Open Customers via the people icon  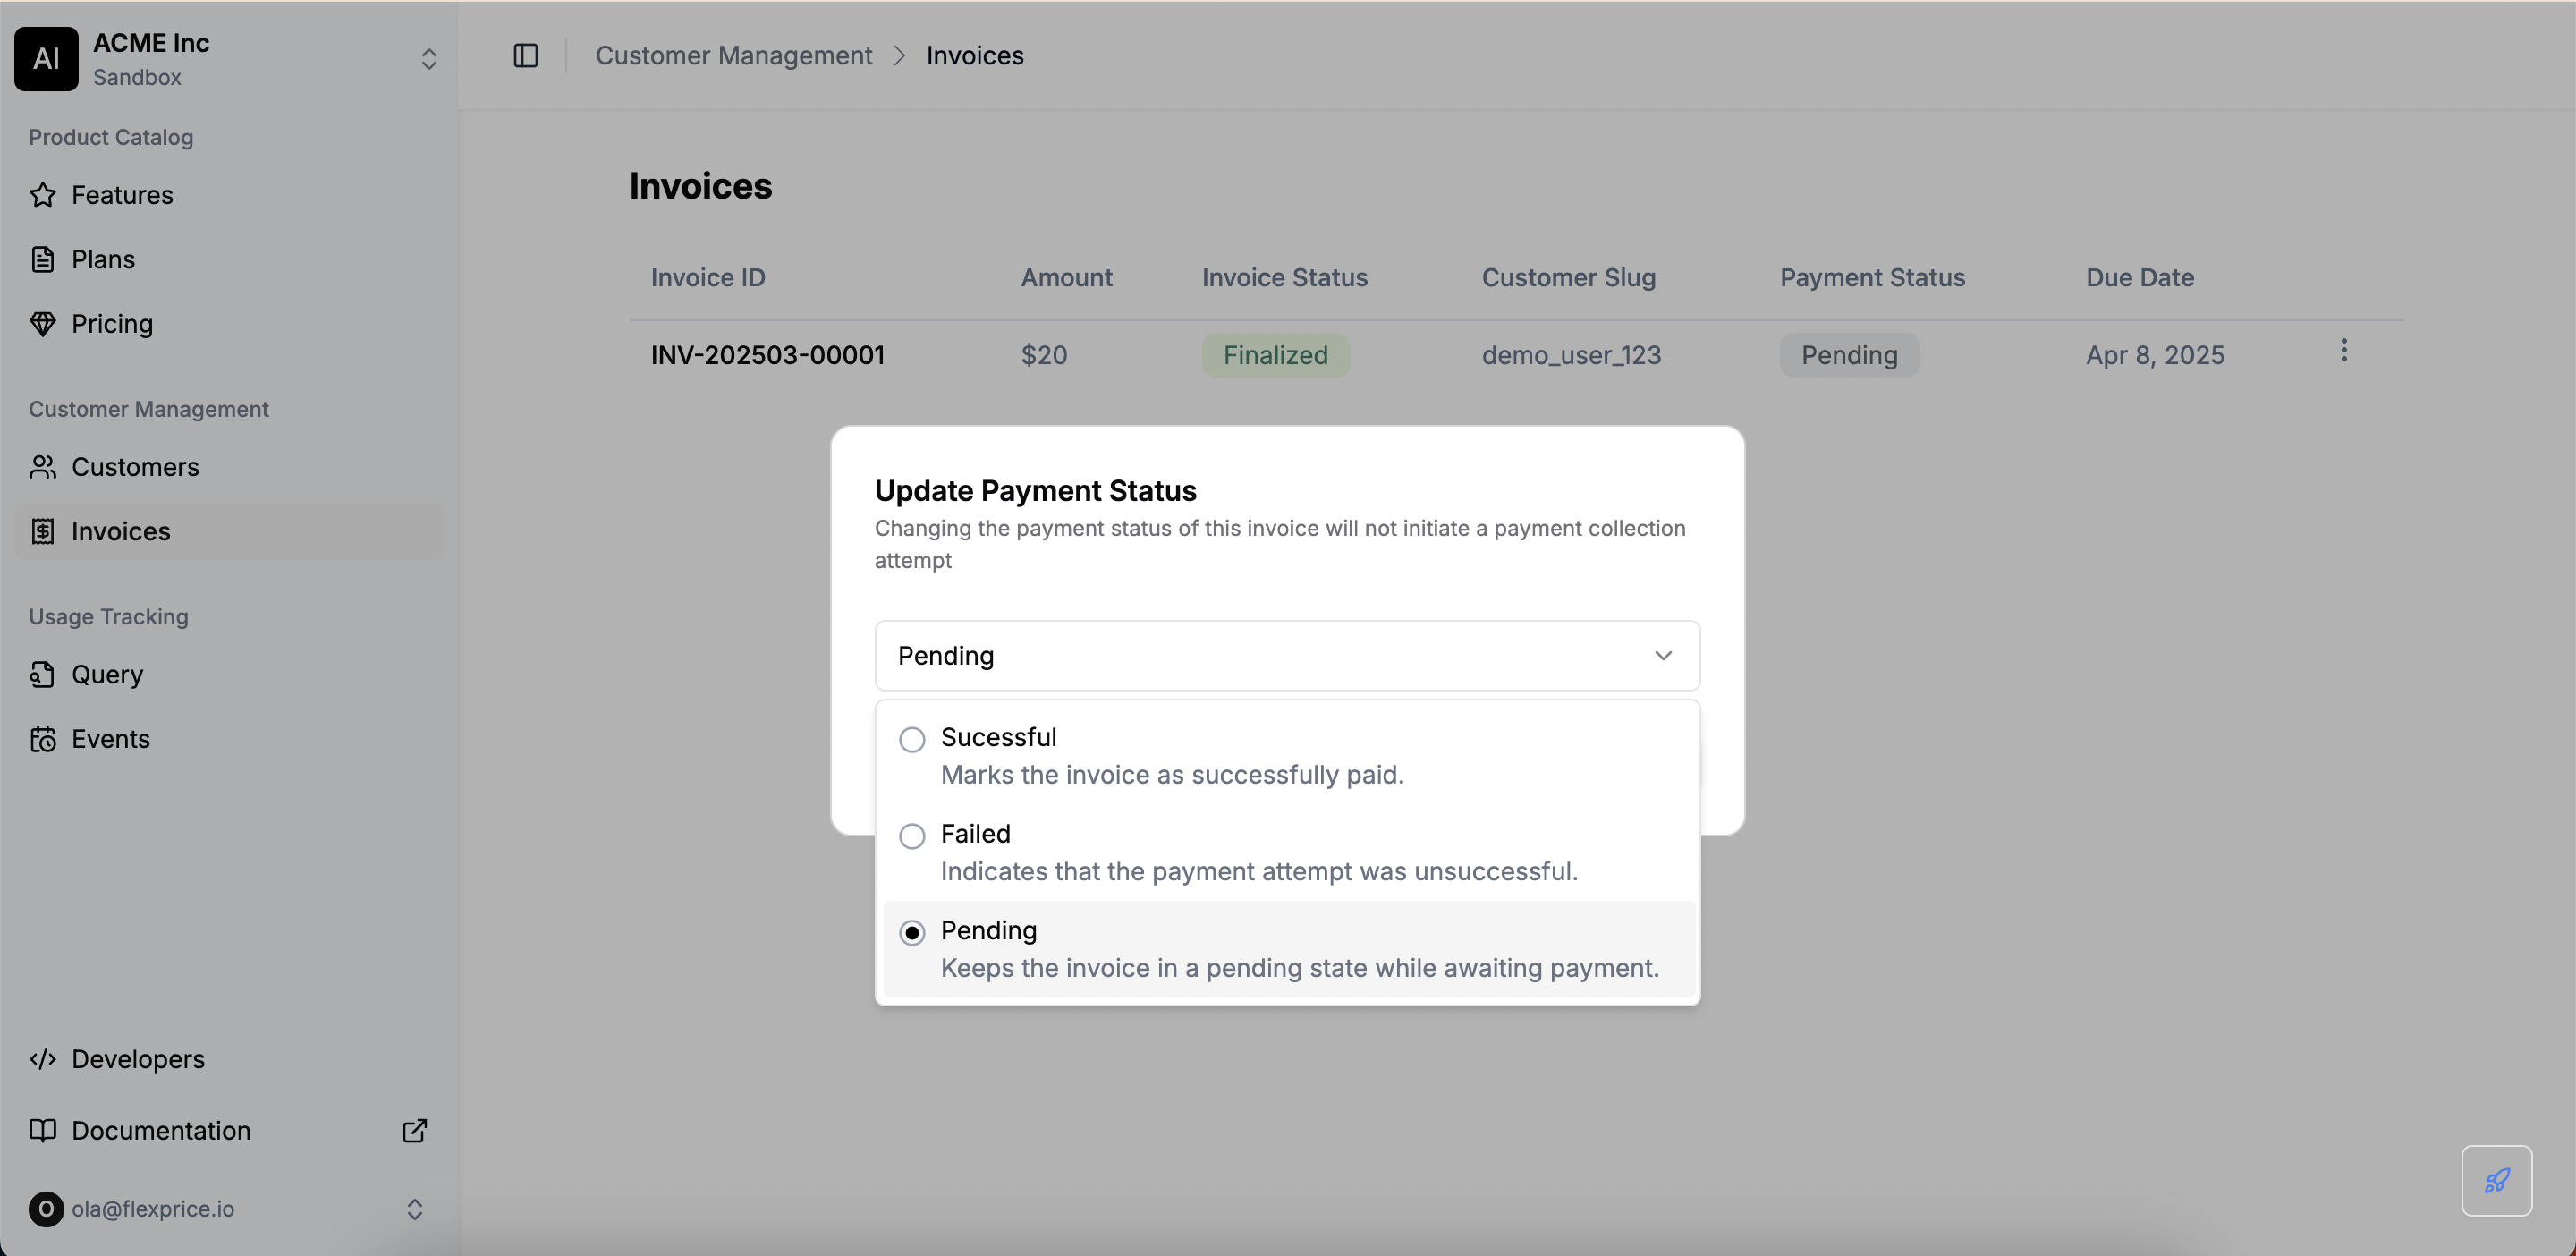pyautogui.click(x=43, y=467)
